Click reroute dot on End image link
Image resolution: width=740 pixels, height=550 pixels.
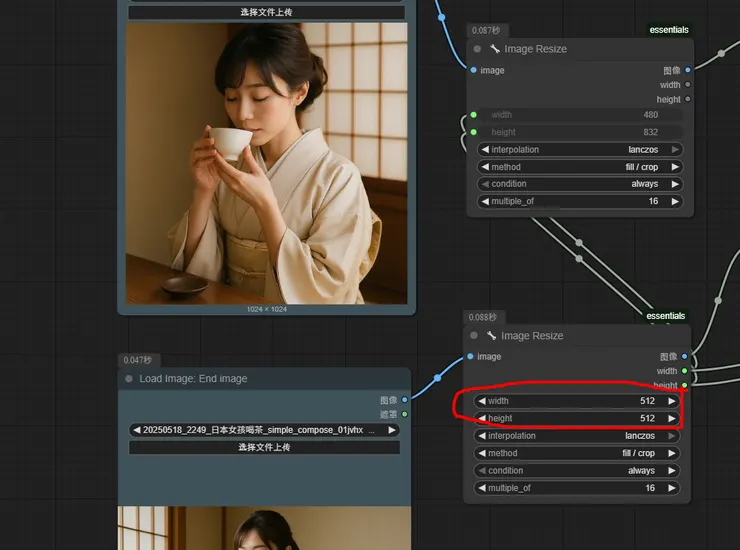437,378
